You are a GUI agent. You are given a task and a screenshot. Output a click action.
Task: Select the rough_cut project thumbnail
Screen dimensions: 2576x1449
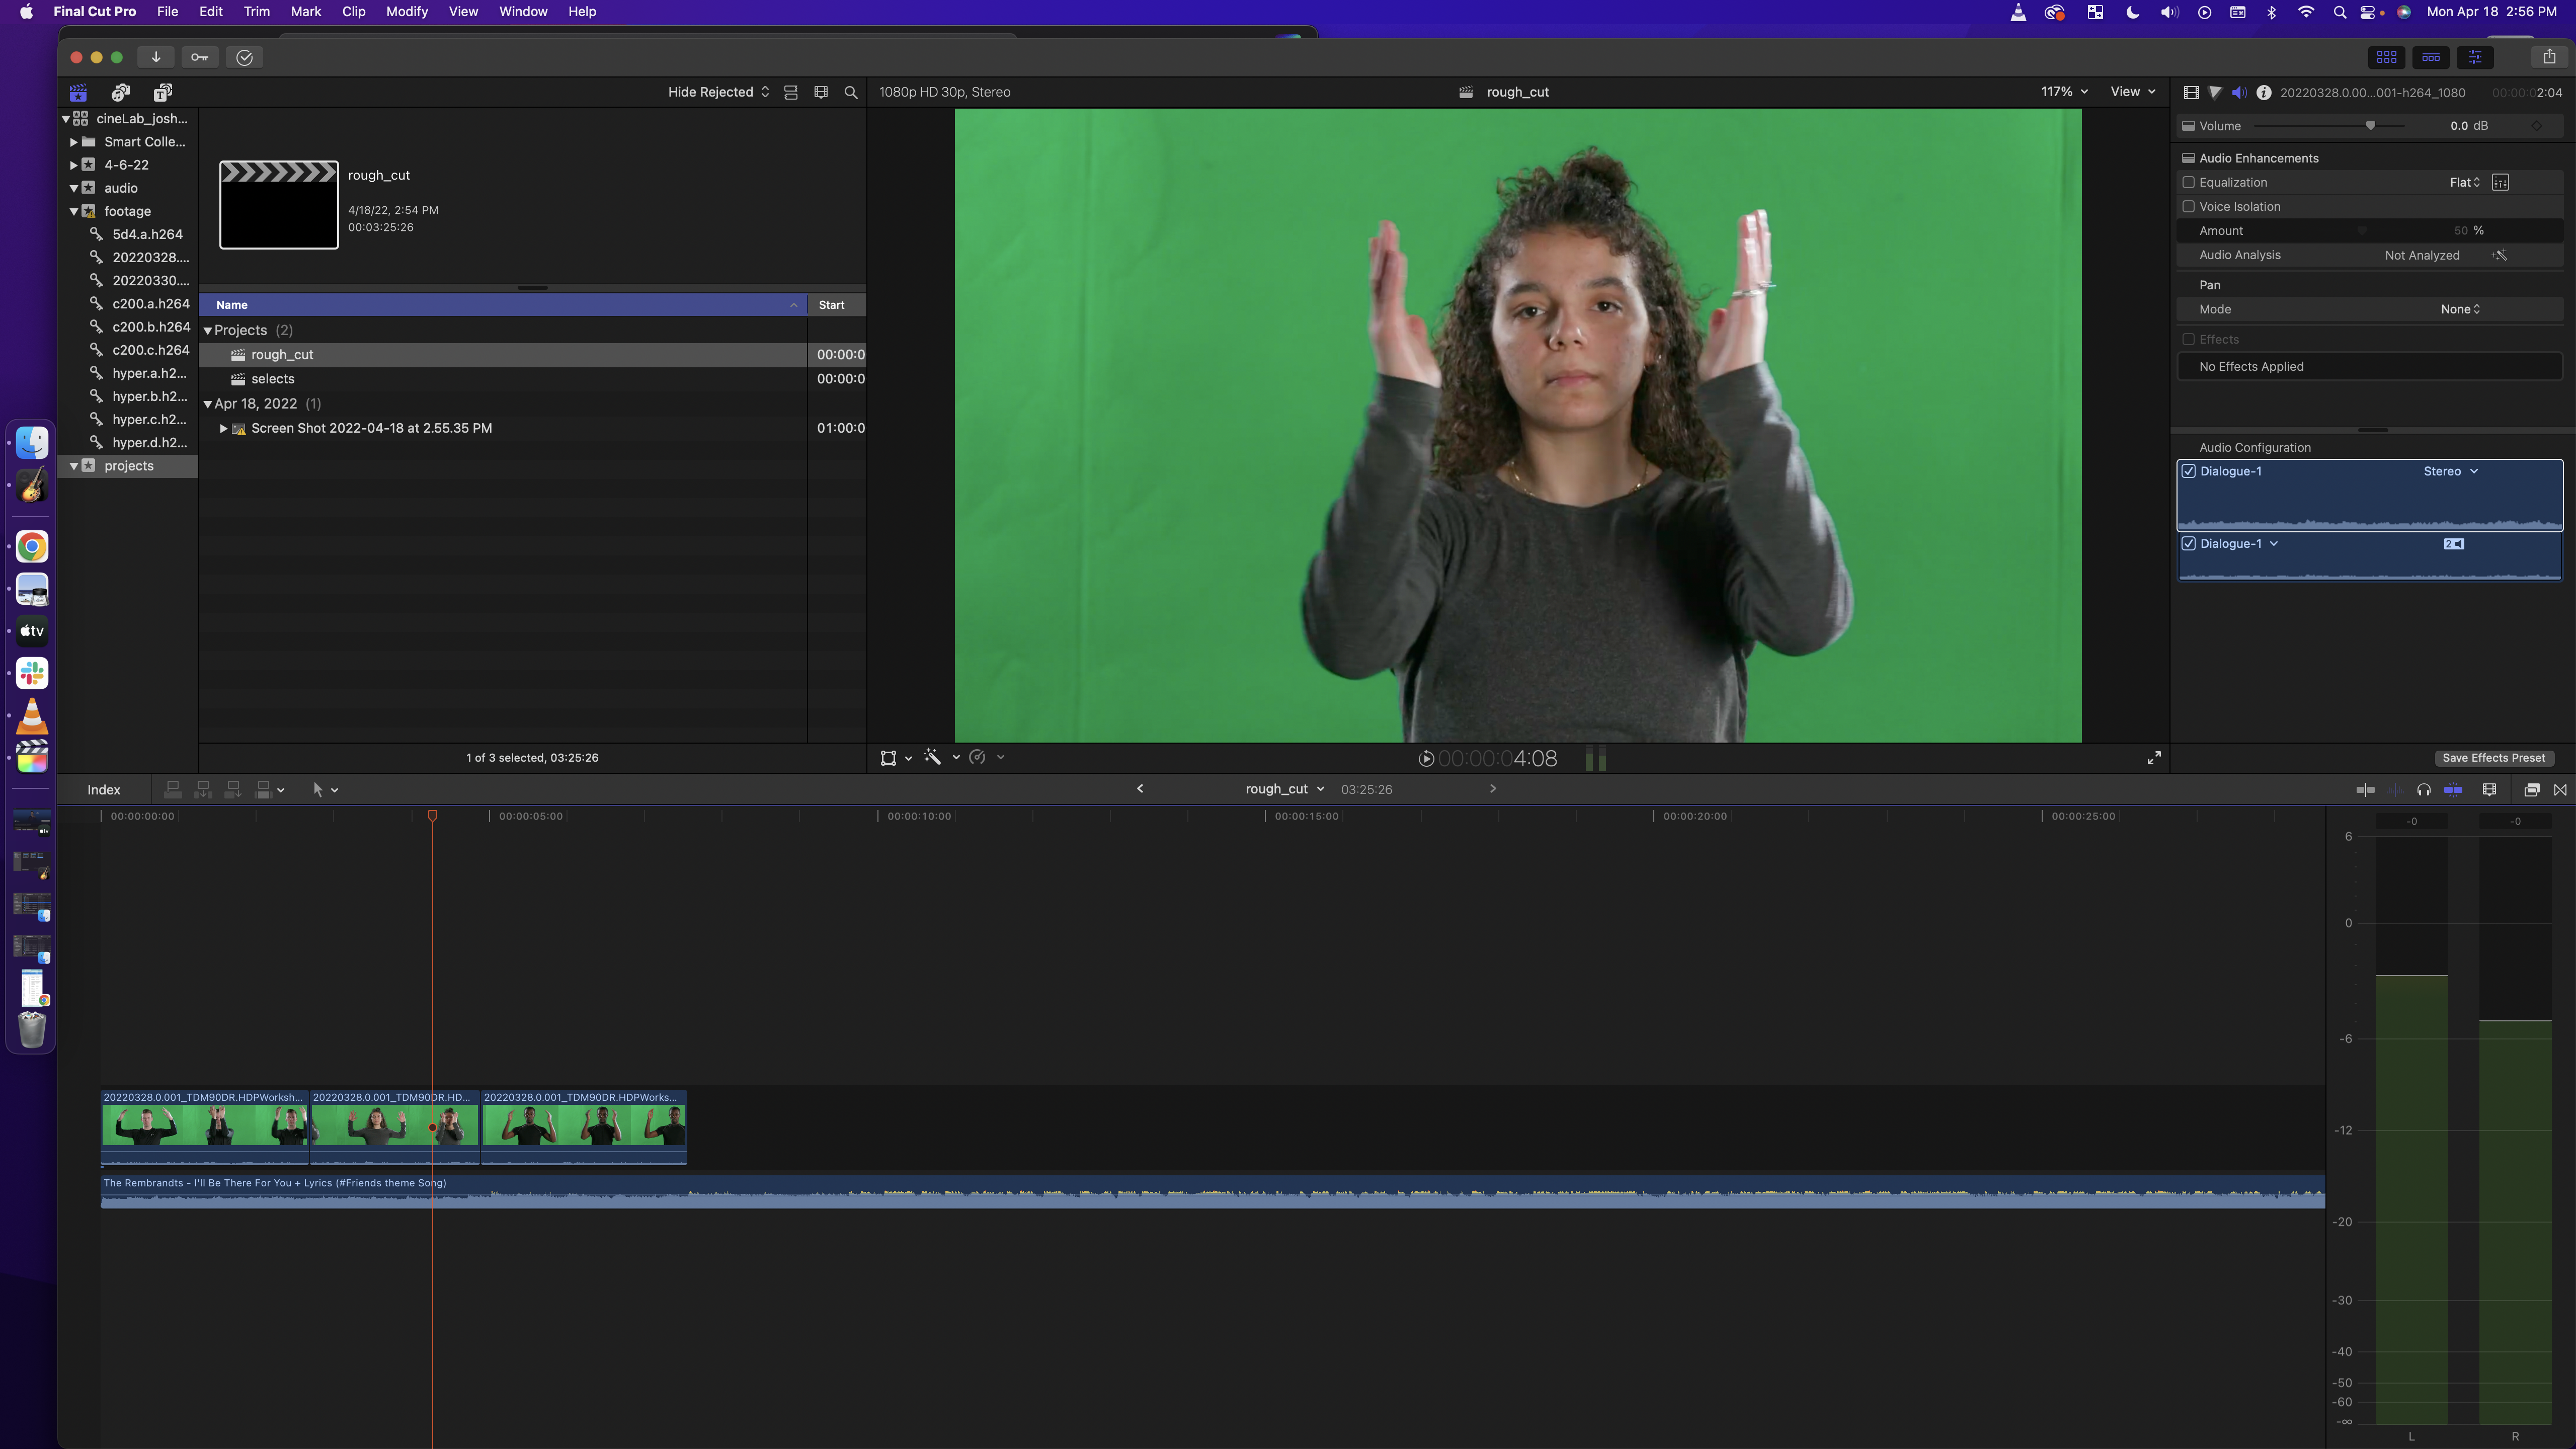[x=279, y=205]
